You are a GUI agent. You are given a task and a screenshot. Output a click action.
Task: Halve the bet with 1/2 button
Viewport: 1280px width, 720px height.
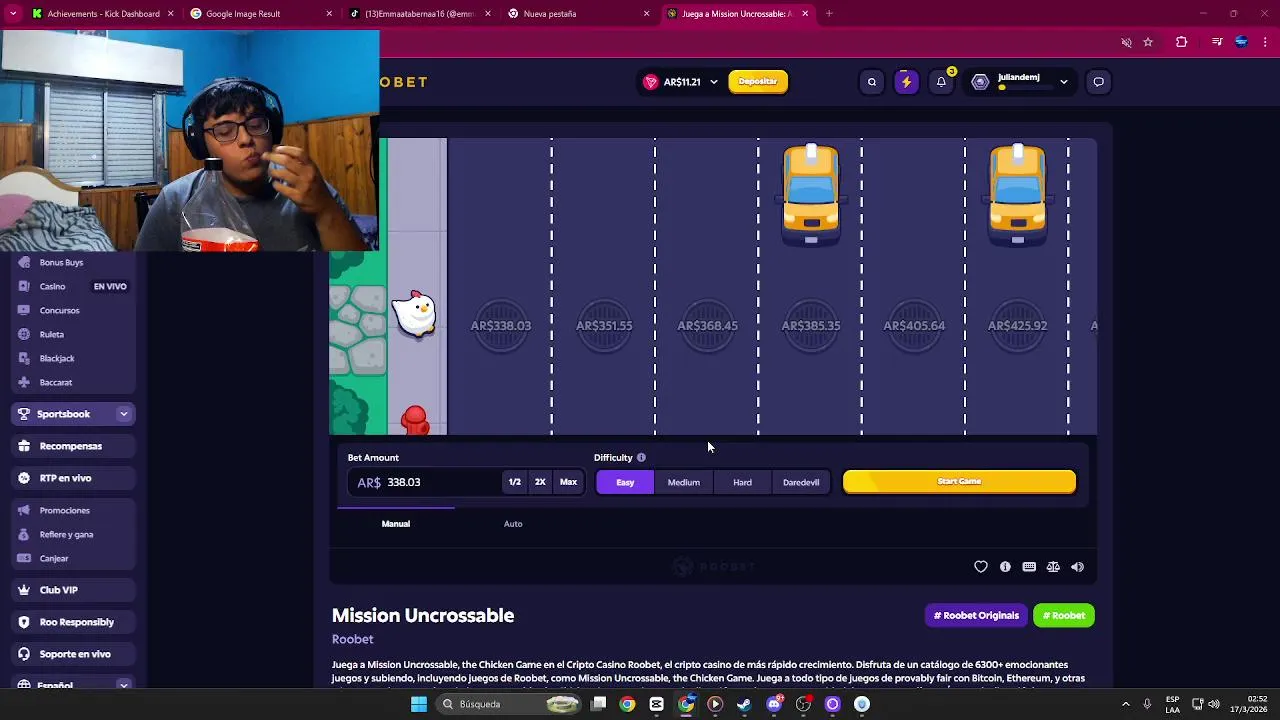pyautogui.click(x=514, y=482)
